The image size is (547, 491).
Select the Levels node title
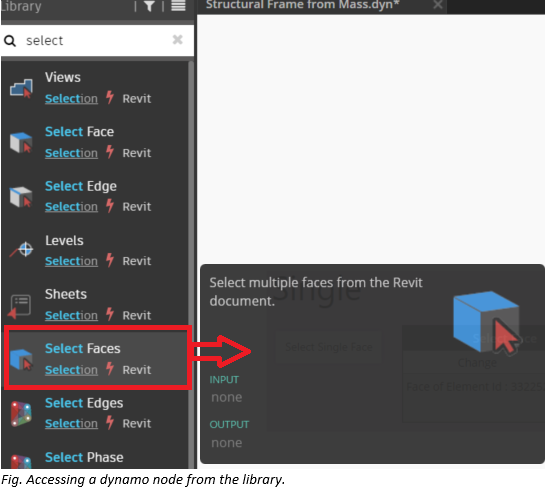coord(64,240)
